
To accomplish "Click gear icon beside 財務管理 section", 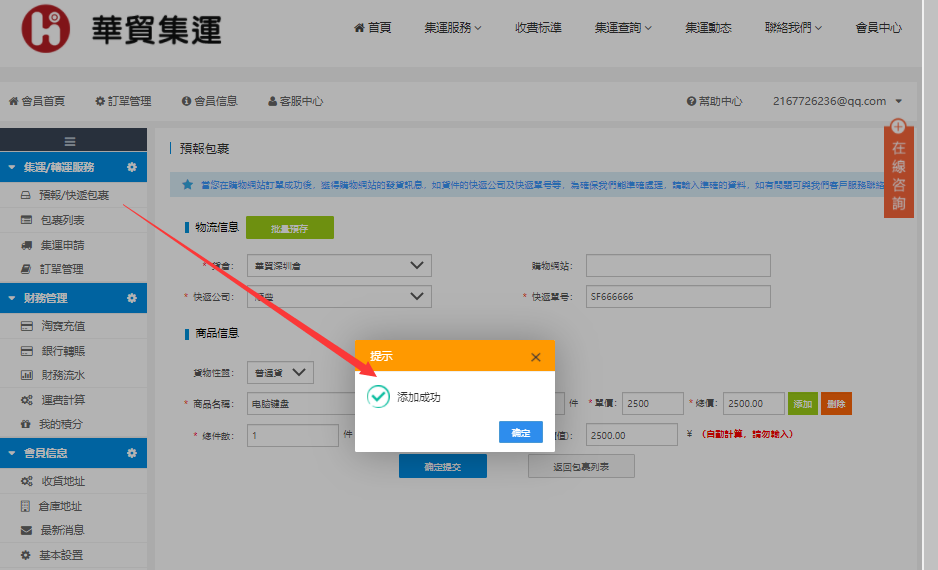I will coord(132,298).
